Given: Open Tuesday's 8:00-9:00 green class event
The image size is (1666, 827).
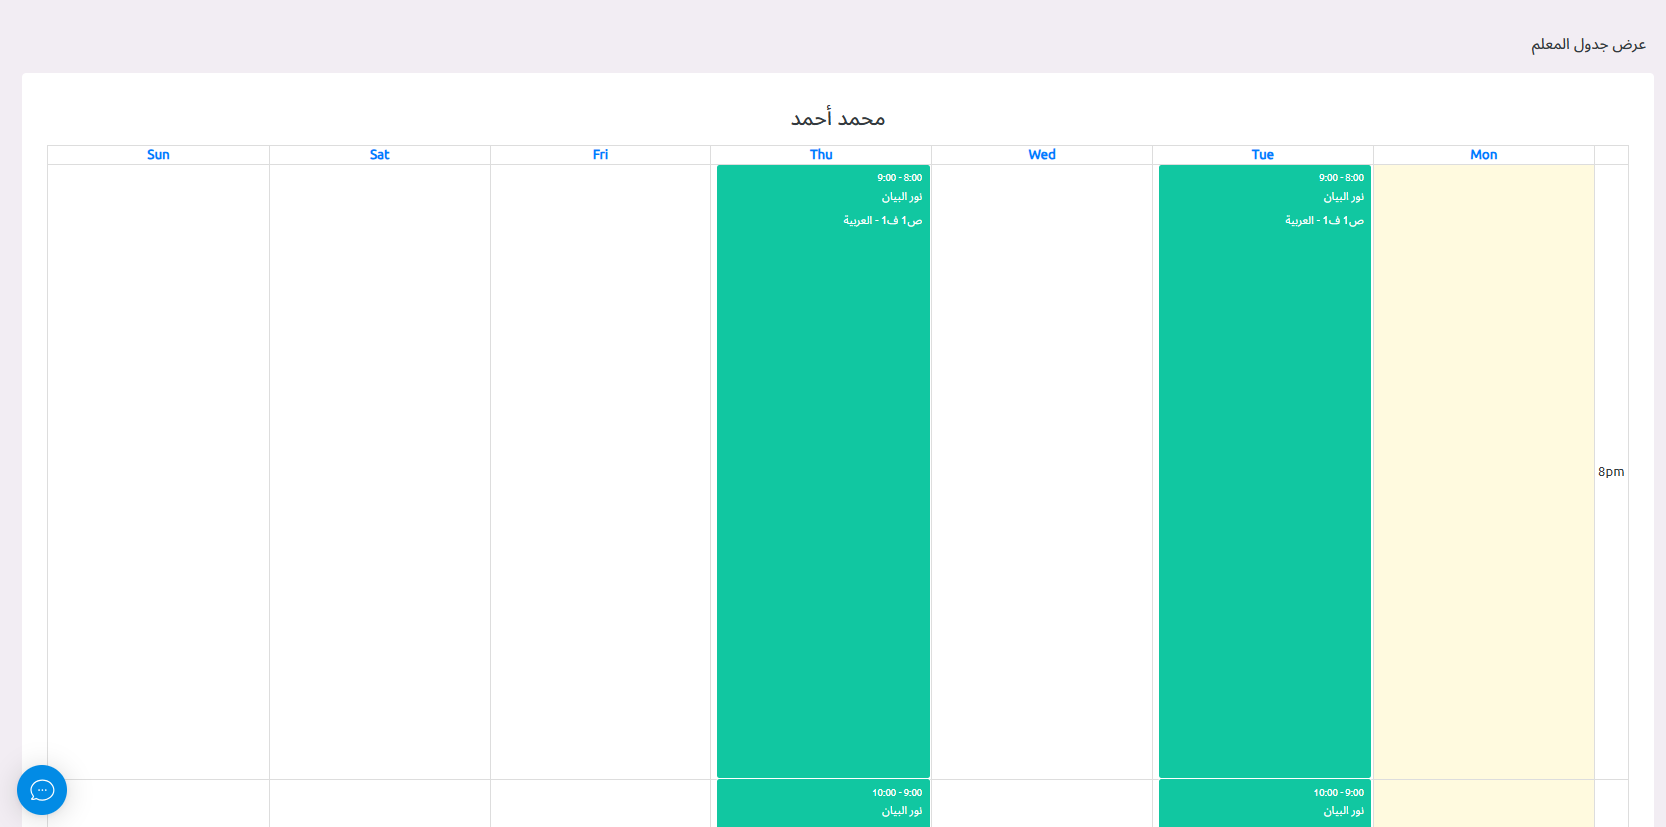Looking at the screenshot, I should pyautogui.click(x=1264, y=470).
